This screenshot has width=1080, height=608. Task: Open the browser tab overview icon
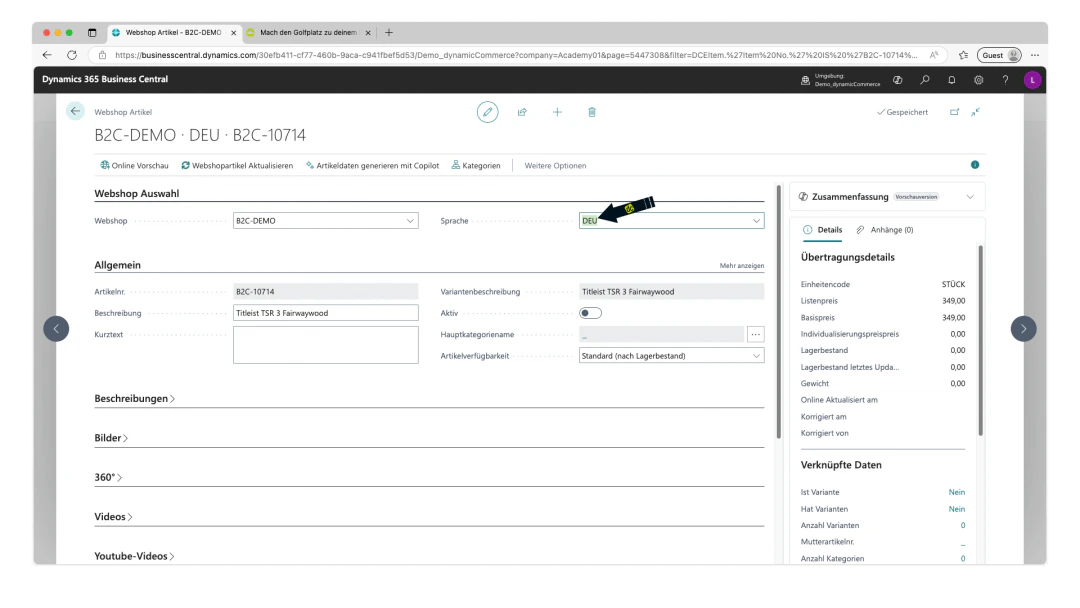(x=92, y=32)
